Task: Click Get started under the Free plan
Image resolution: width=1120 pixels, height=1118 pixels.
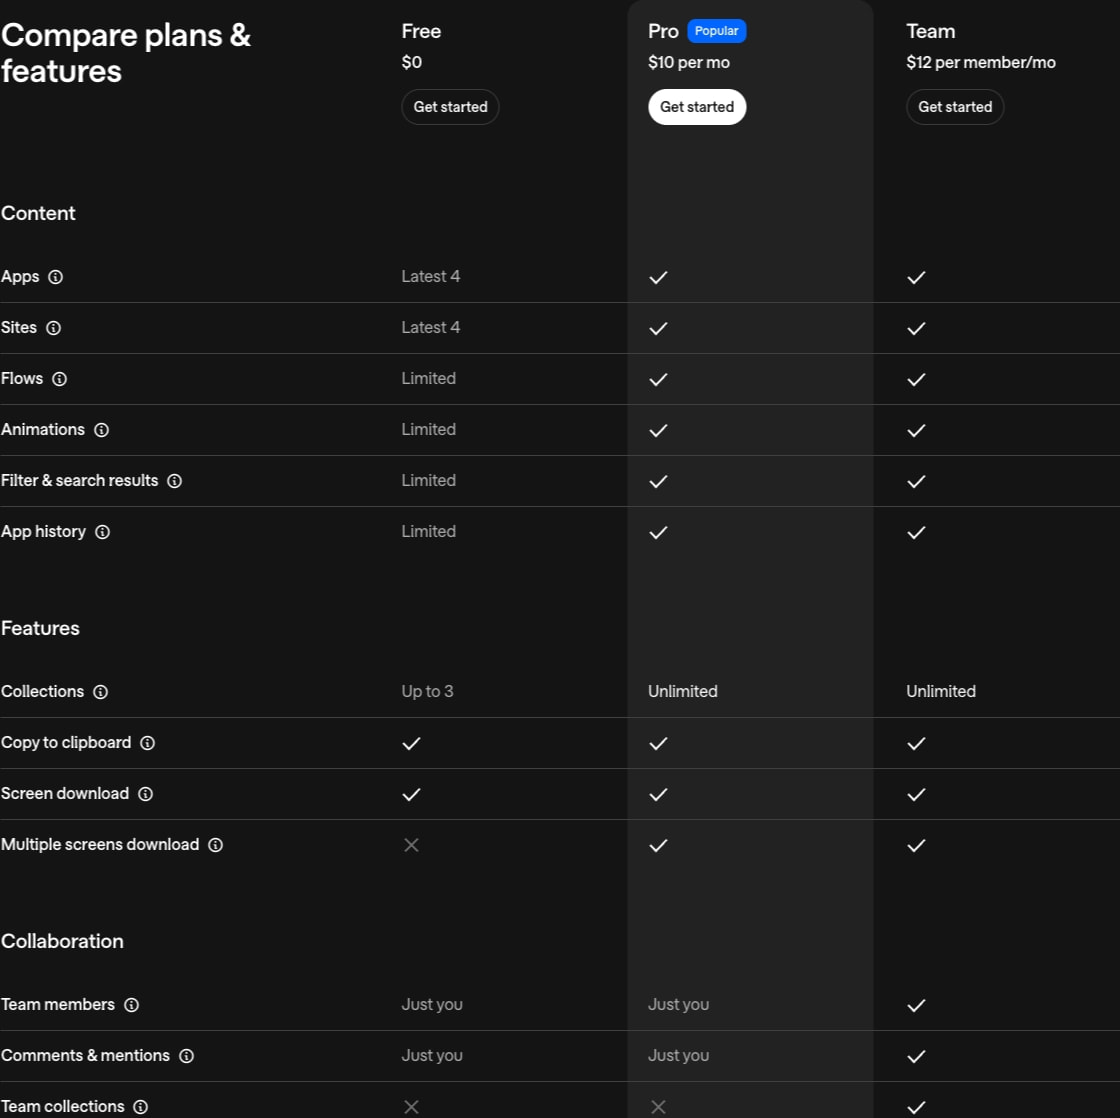Action: point(450,107)
